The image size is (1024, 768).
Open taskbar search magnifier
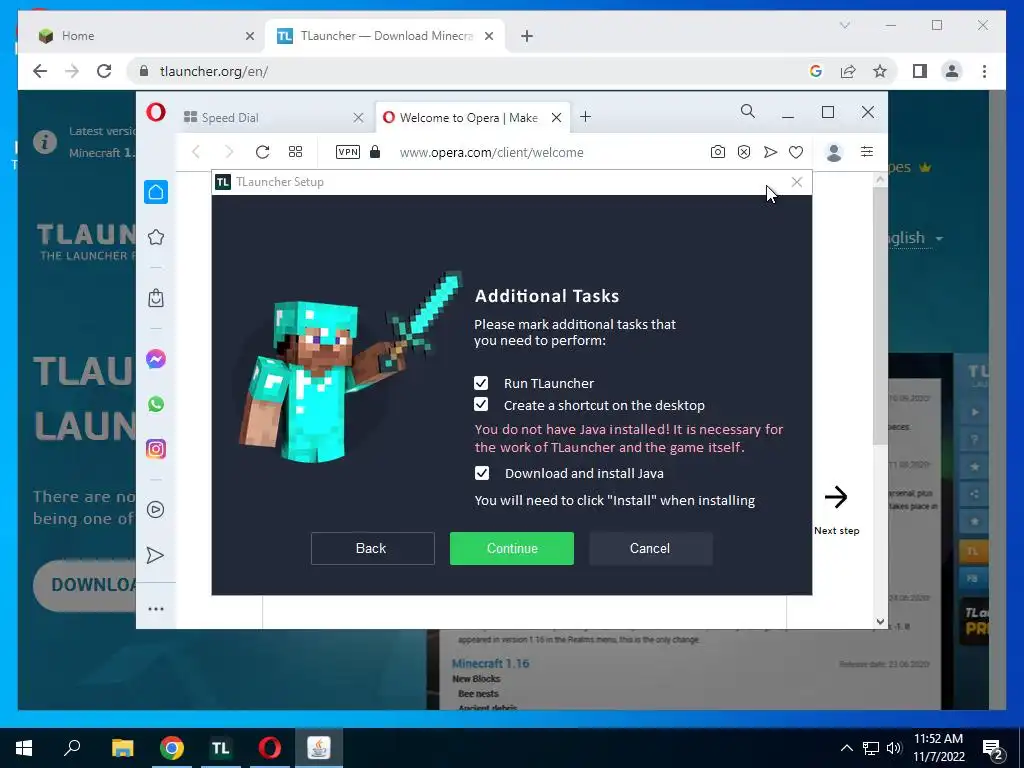tap(72, 747)
